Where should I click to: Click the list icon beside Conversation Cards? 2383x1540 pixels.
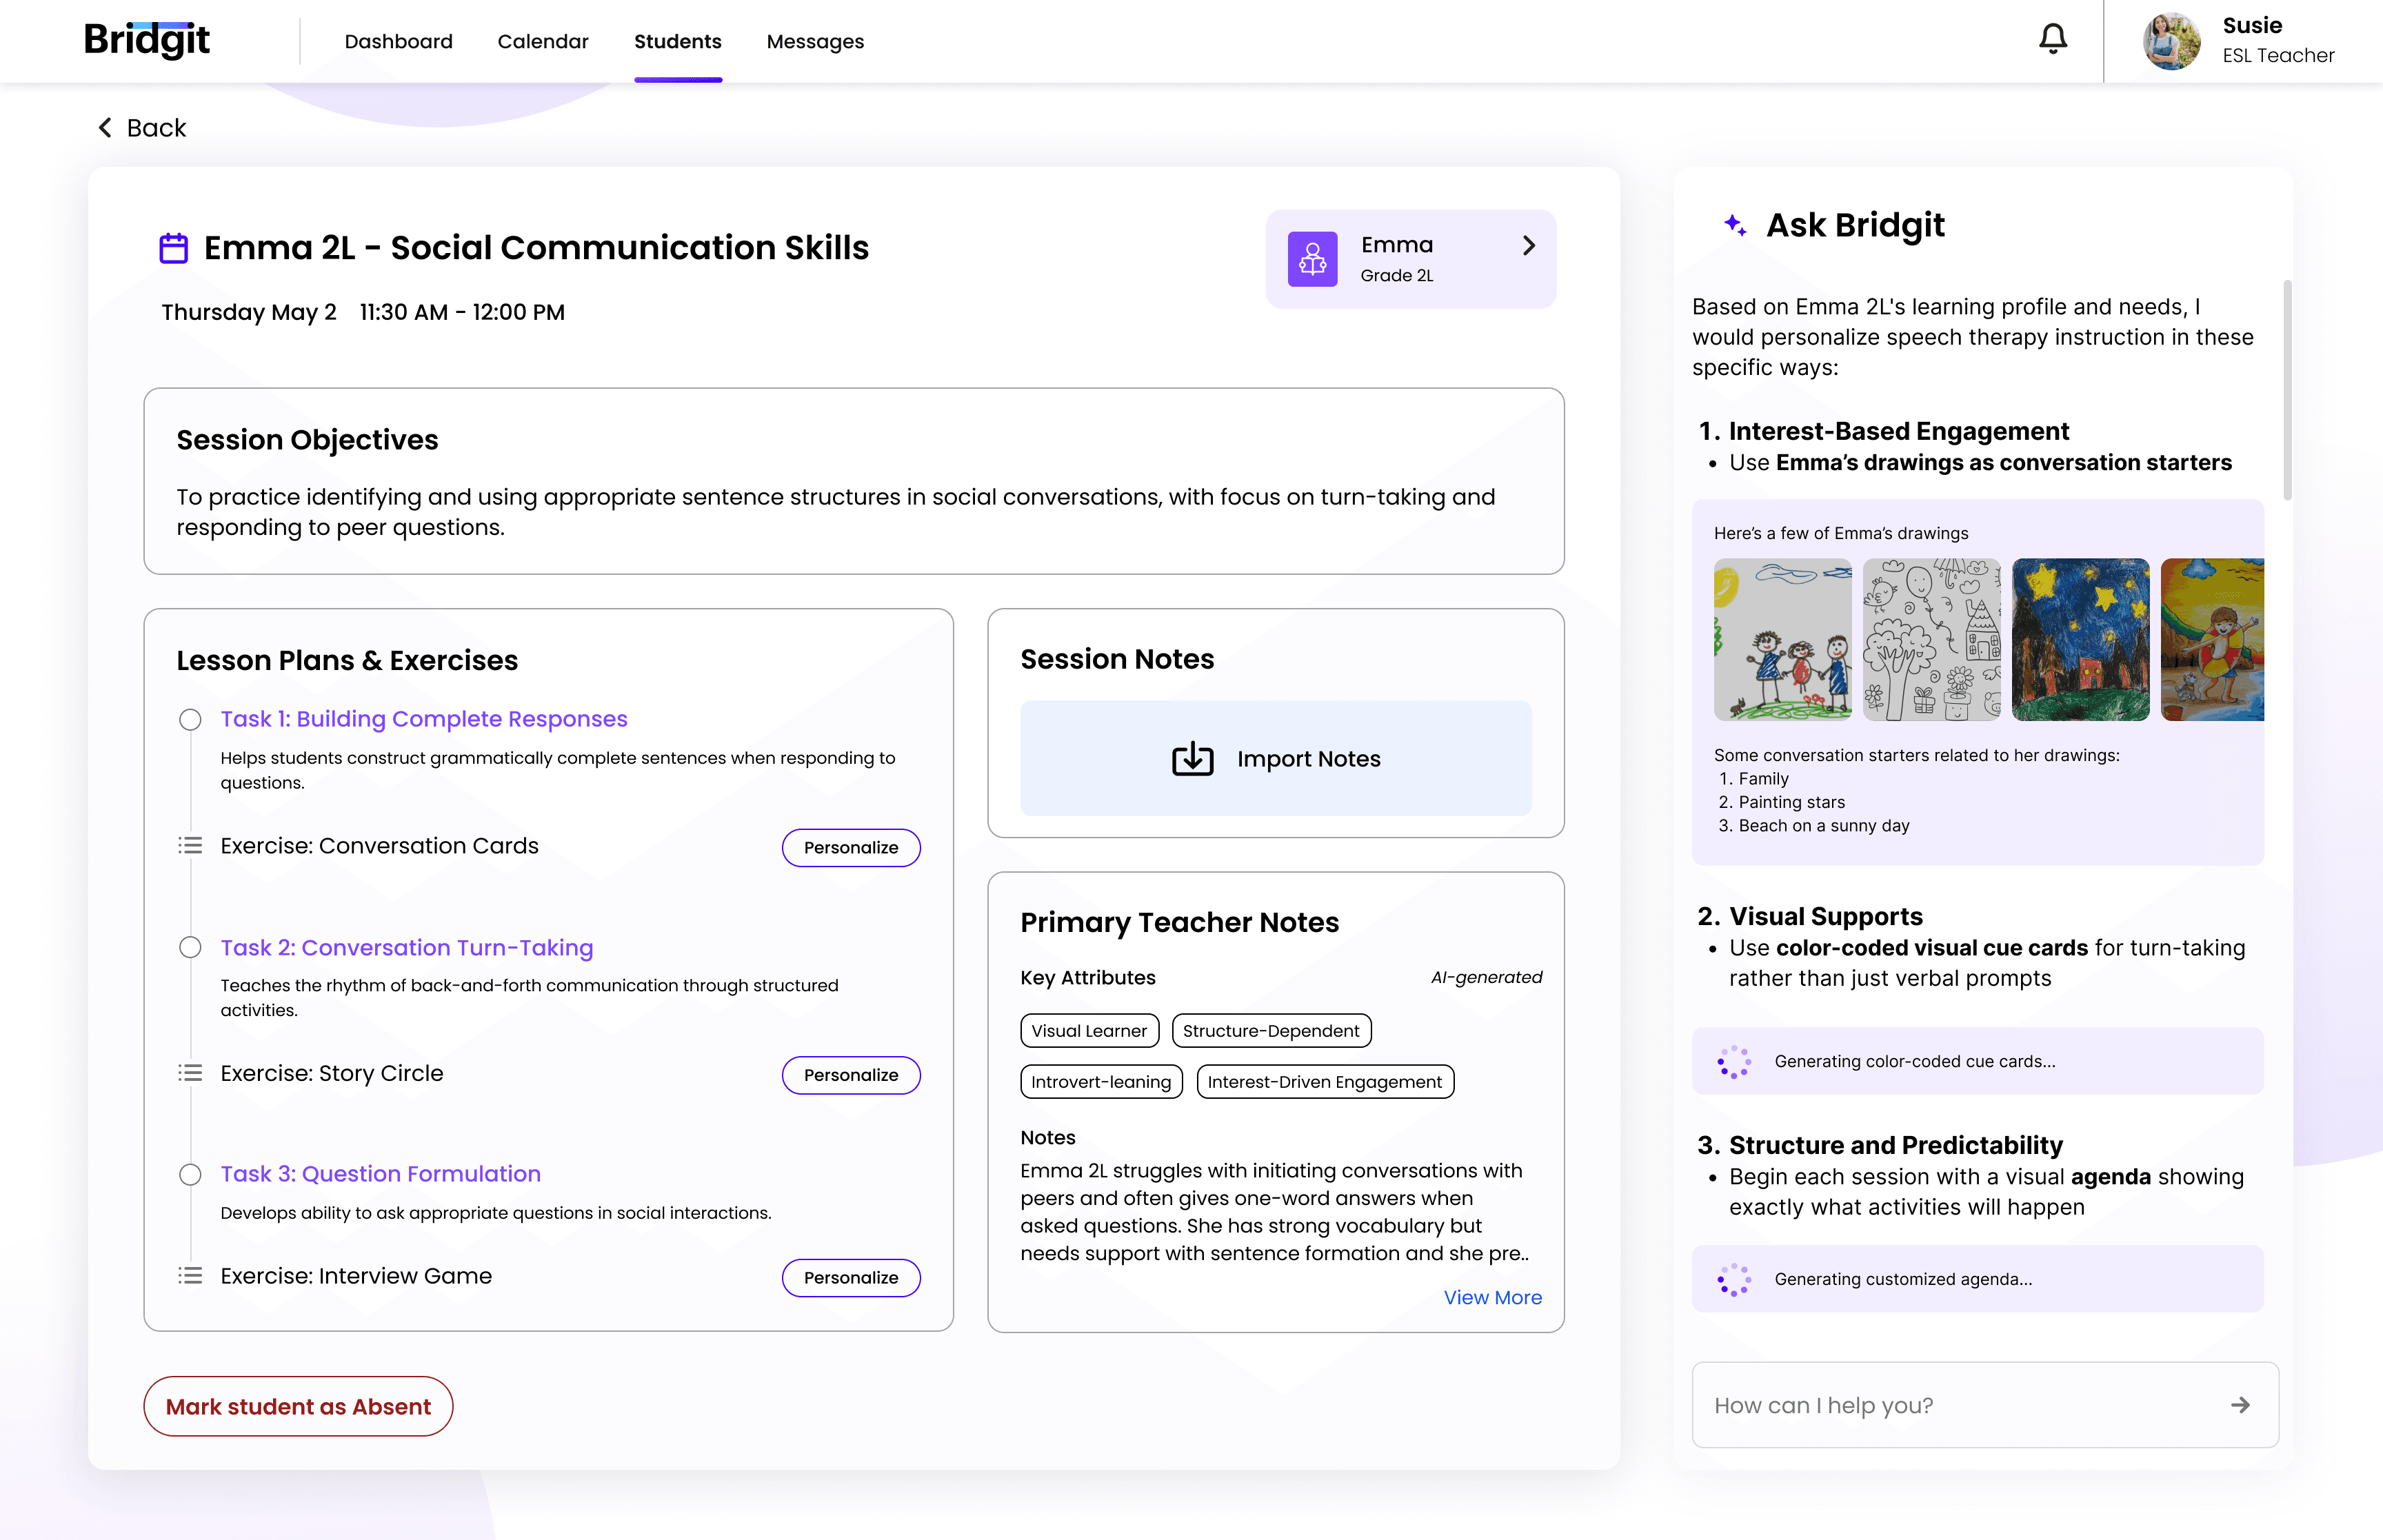(190, 846)
